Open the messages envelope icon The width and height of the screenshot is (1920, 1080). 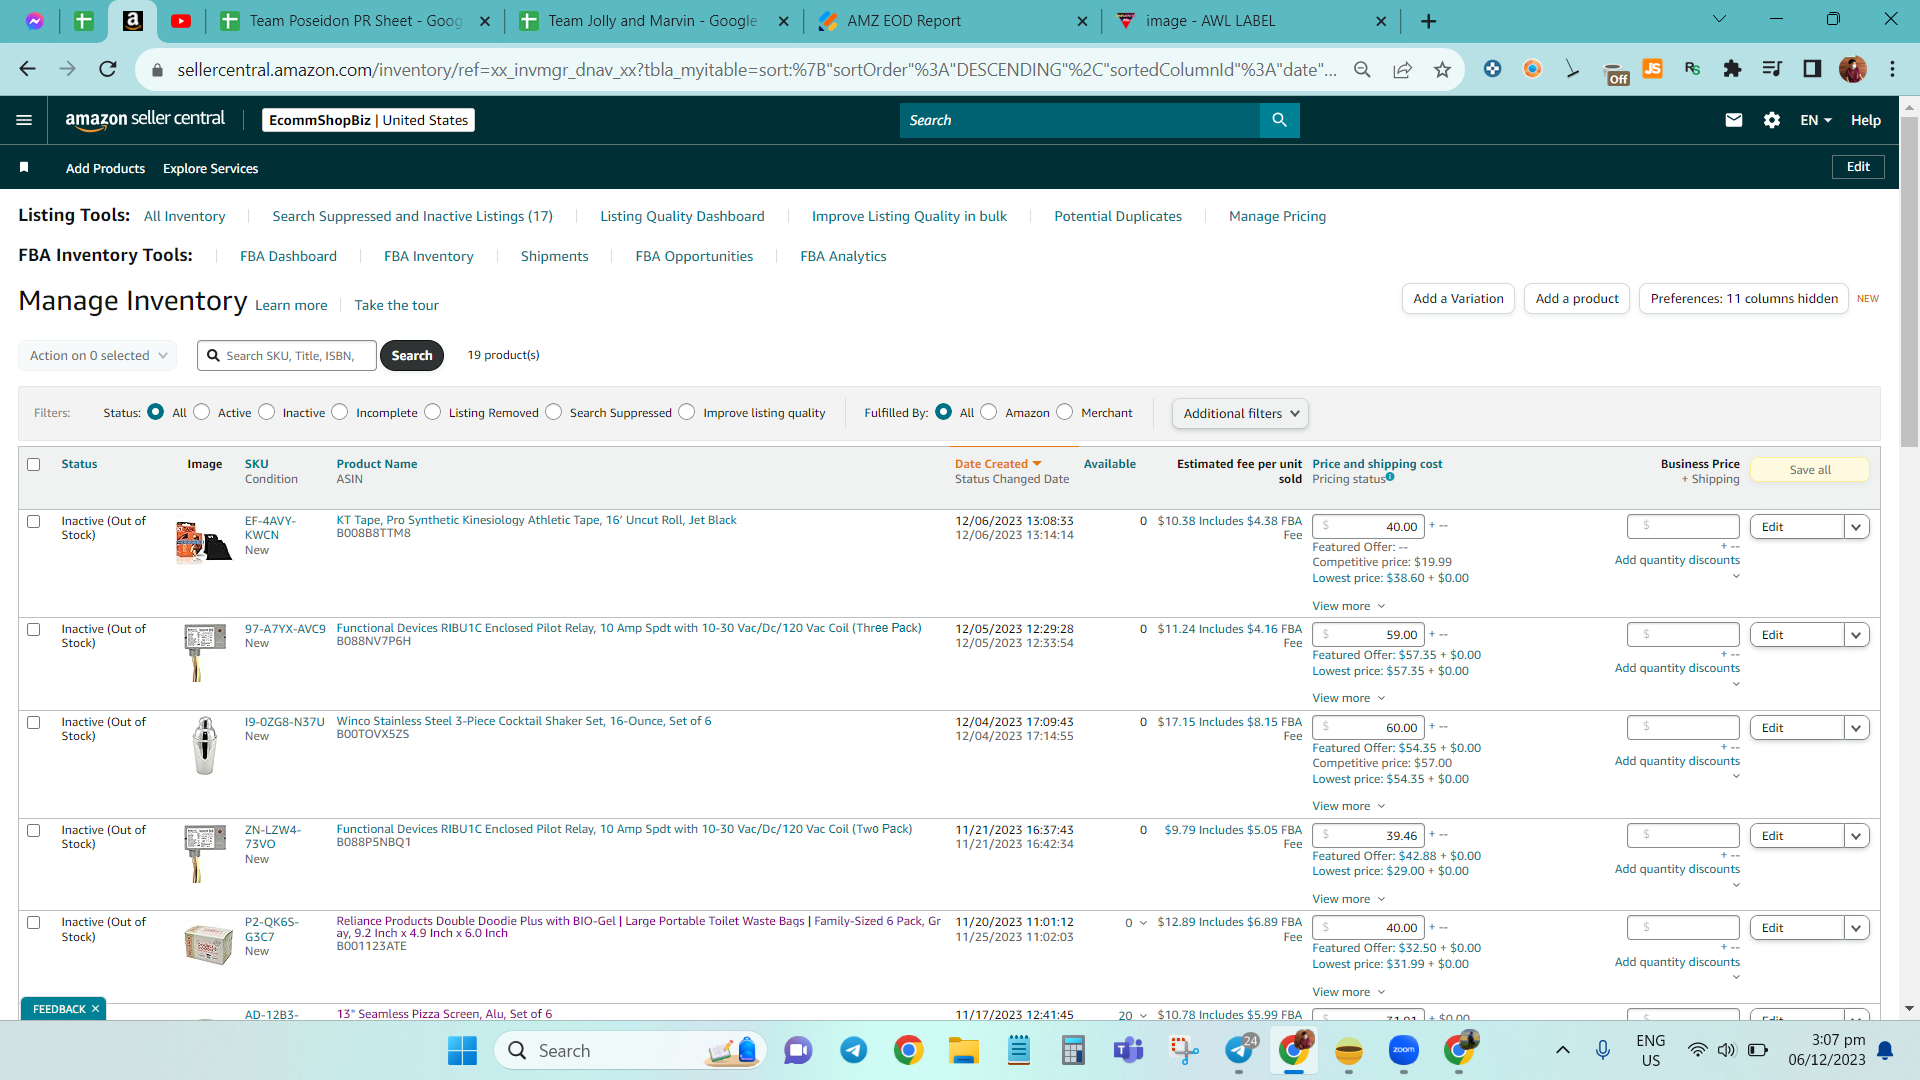(1734, 120)
